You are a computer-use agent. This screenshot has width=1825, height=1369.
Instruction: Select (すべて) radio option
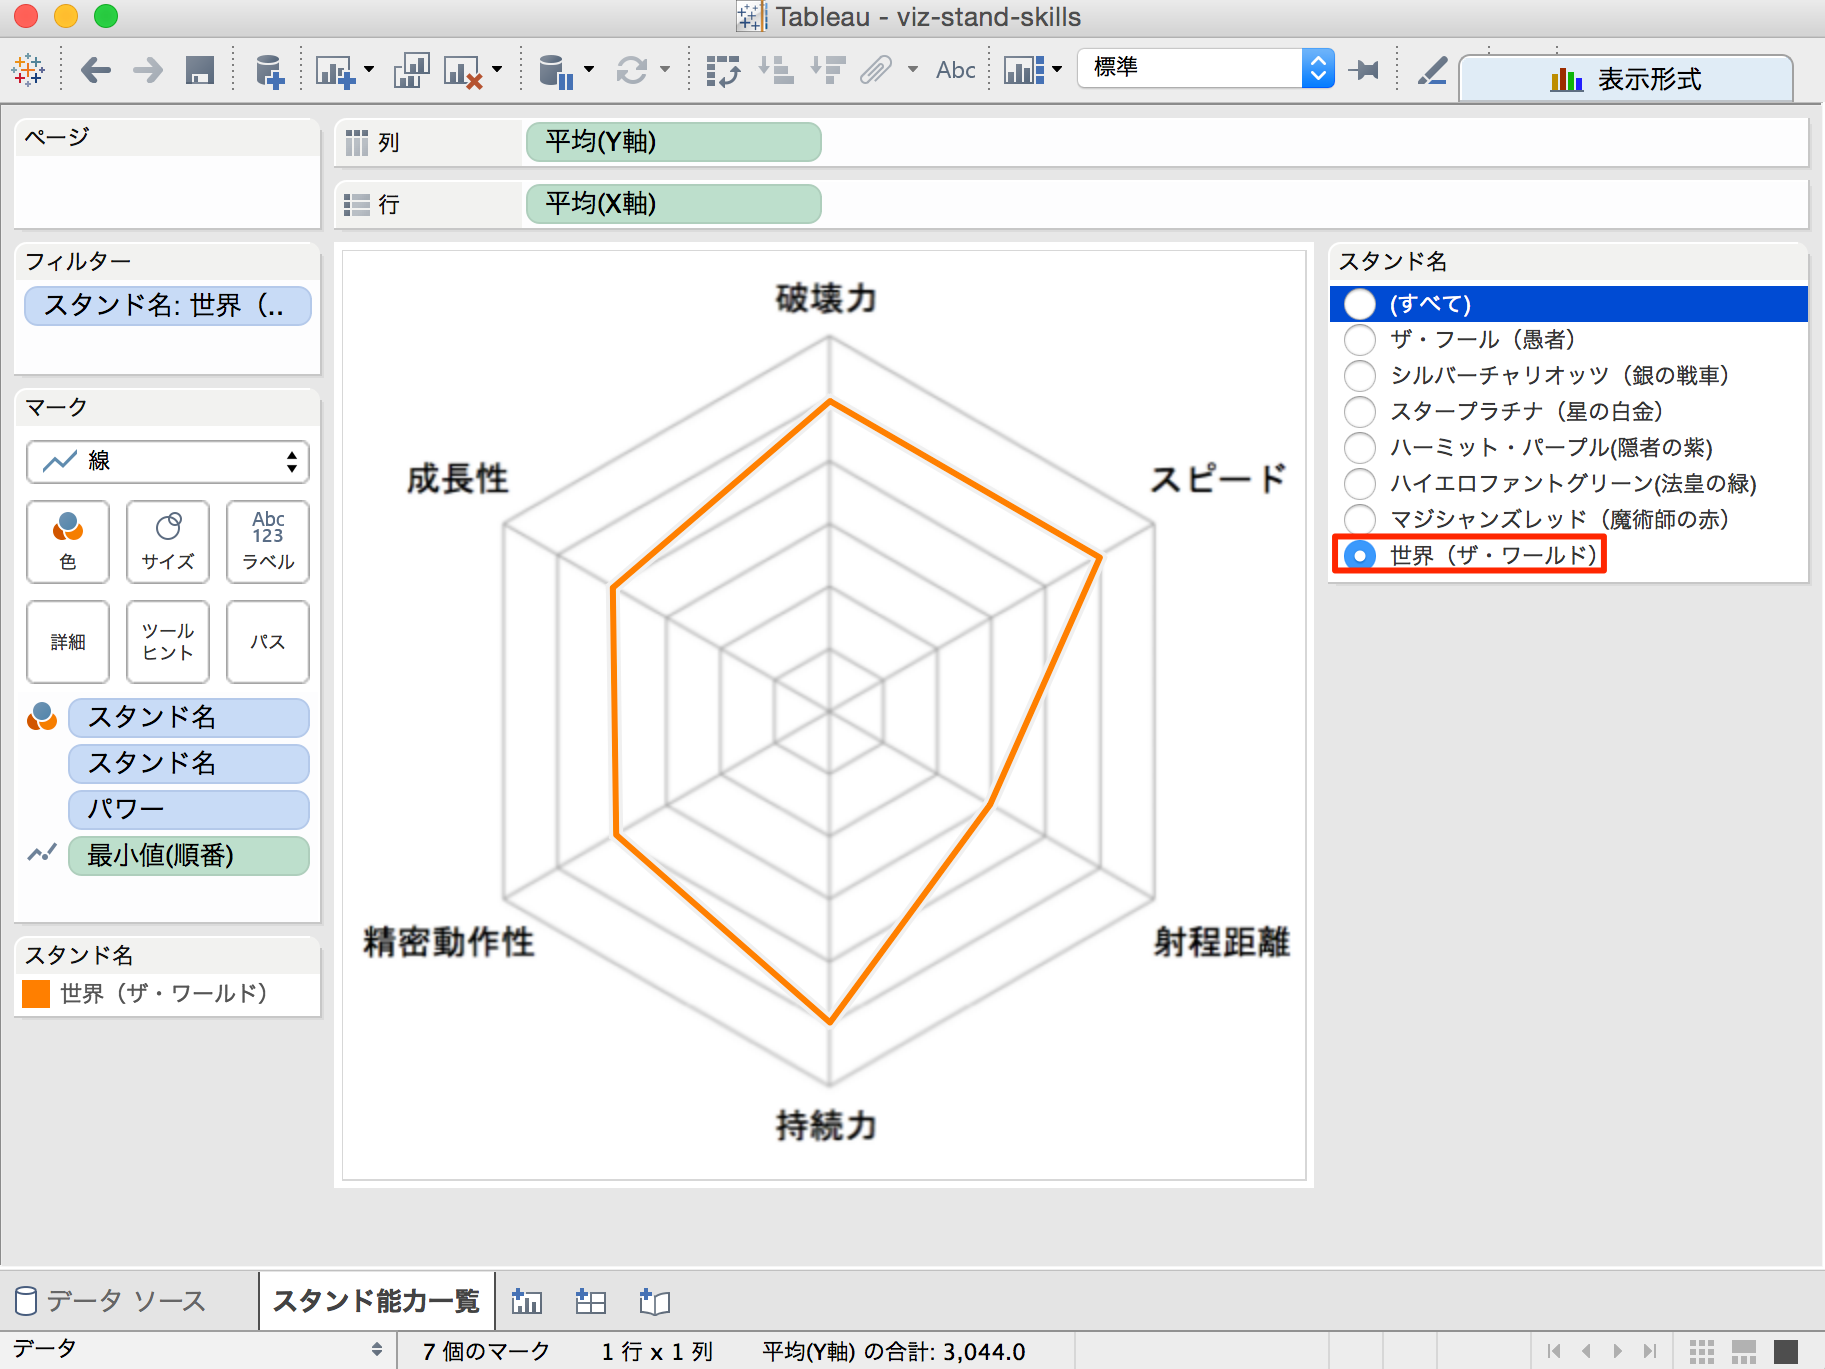1360,304
